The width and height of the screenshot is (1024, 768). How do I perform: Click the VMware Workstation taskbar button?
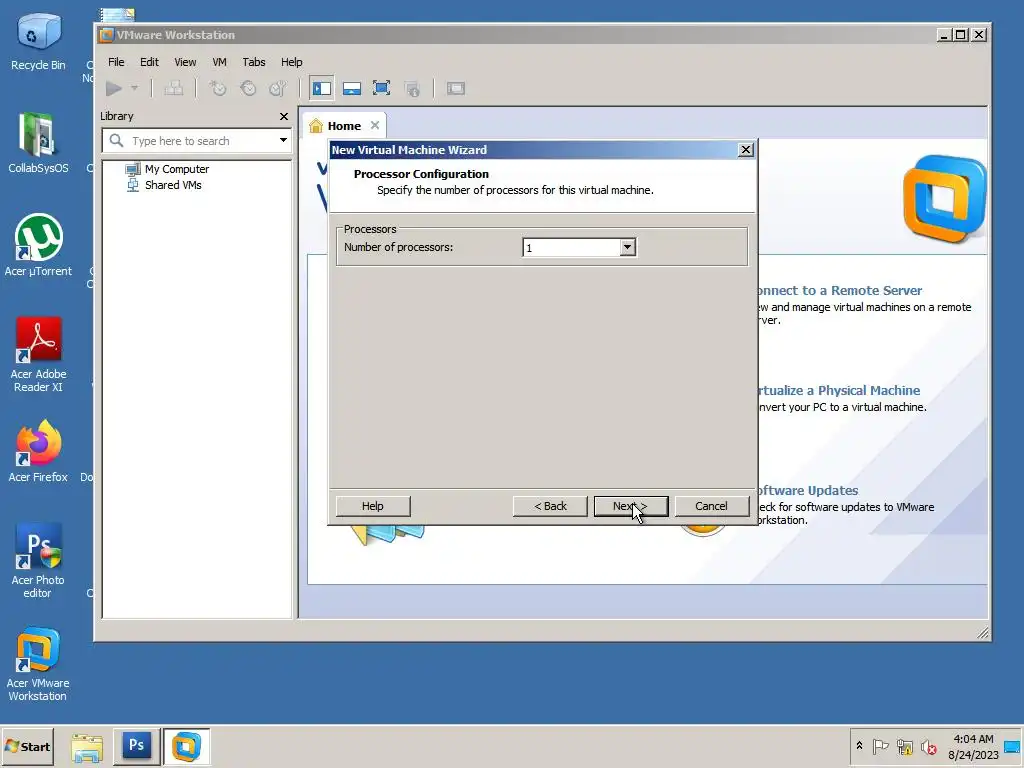(186, 746)
